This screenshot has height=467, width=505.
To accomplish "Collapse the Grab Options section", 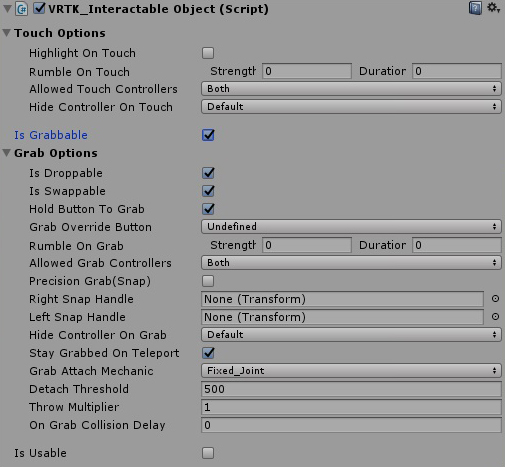I will pyautogui.click(x=7, y=153).
